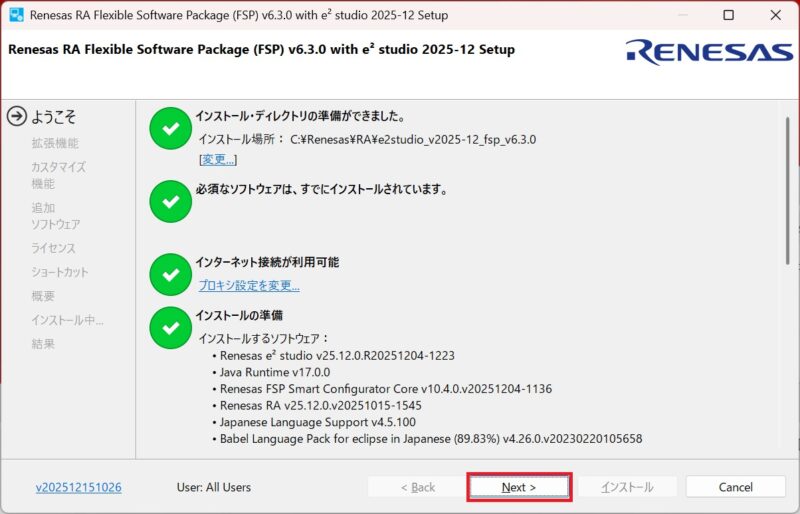Viewport: 800px width, 514px height.
Task: Select the 拡張機能 step in sidebar
Action: (55, 143)
